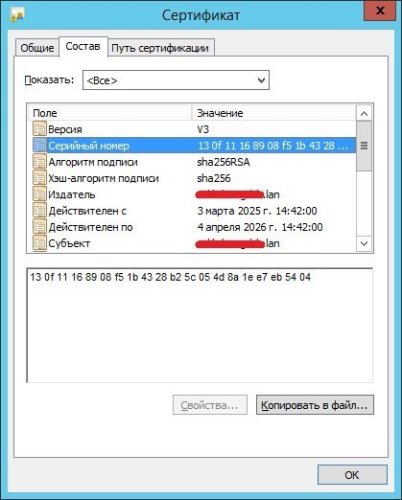Select the Серийный номер row icon
This screenshot has width=402, height=500.
coord(39,145)
